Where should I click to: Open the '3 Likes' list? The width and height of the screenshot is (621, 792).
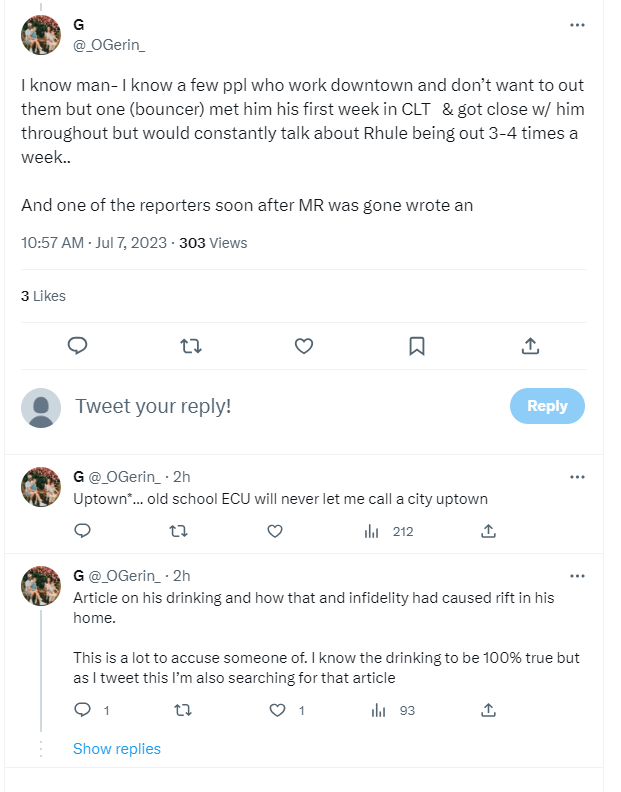43,296
